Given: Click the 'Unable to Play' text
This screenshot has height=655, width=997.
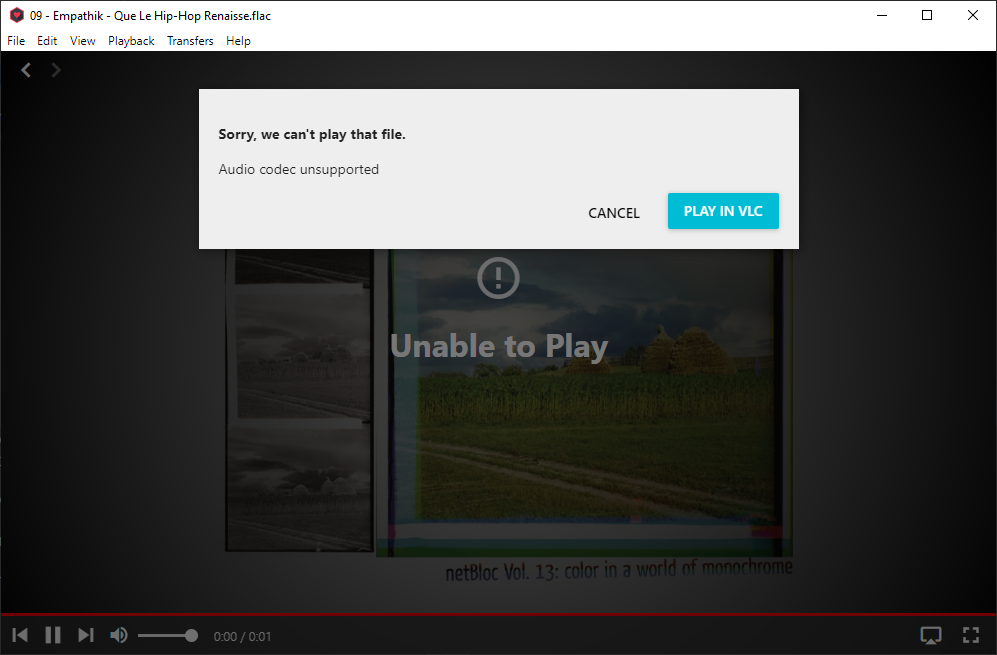Looking at the screenshot, I should (499, 347).
